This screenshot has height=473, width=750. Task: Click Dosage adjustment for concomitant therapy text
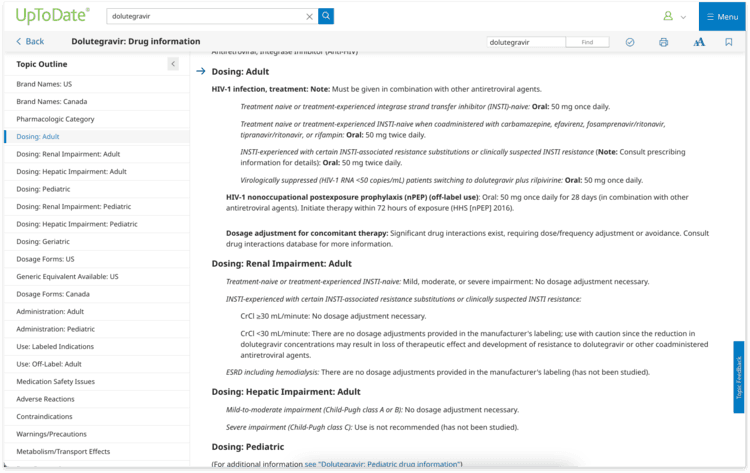[x=307, y=233]
